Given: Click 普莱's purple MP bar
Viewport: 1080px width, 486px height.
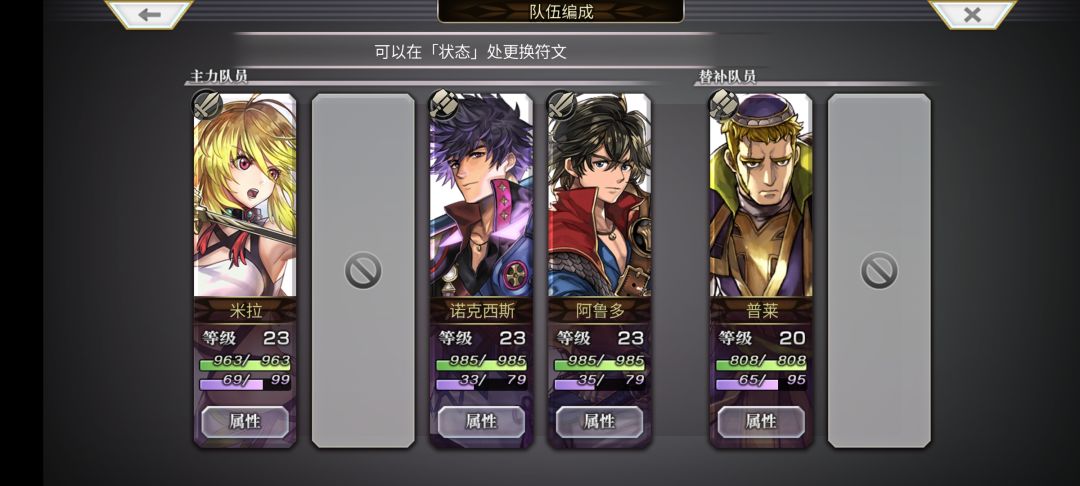Looking at the screenshot, I should click(x=761, y=381).
